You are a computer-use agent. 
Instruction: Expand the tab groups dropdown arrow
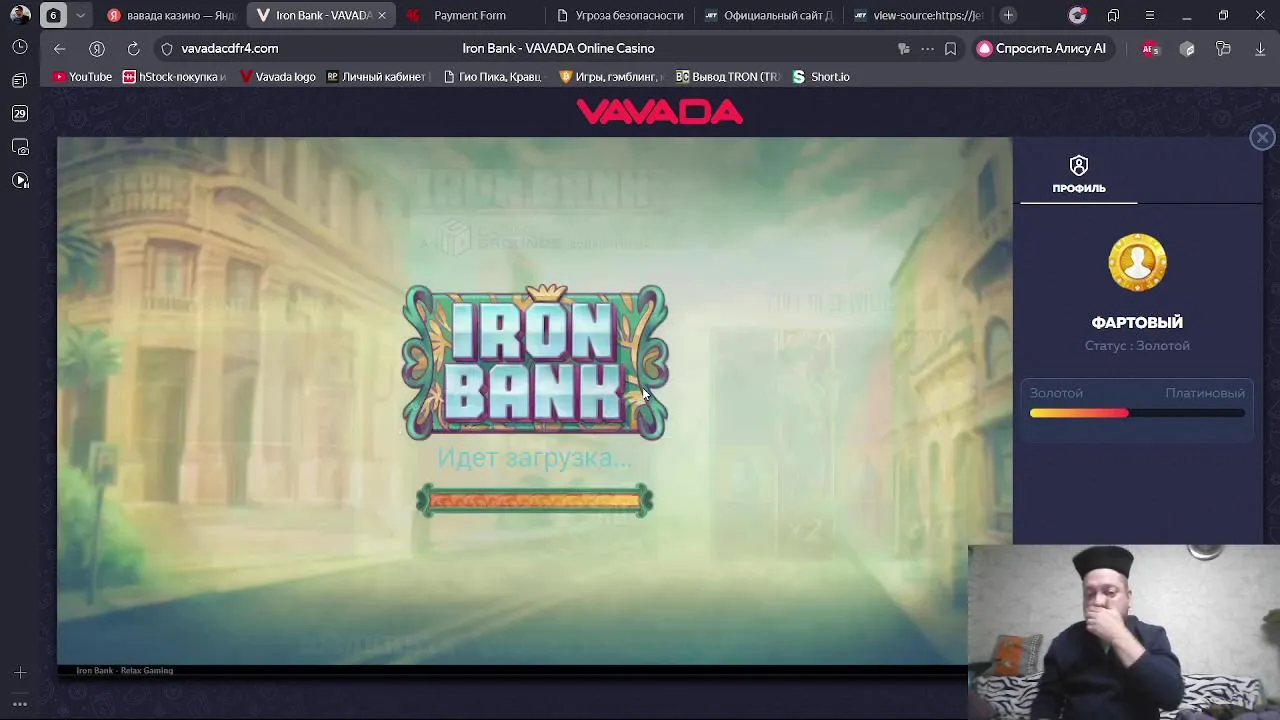(81, 15)
